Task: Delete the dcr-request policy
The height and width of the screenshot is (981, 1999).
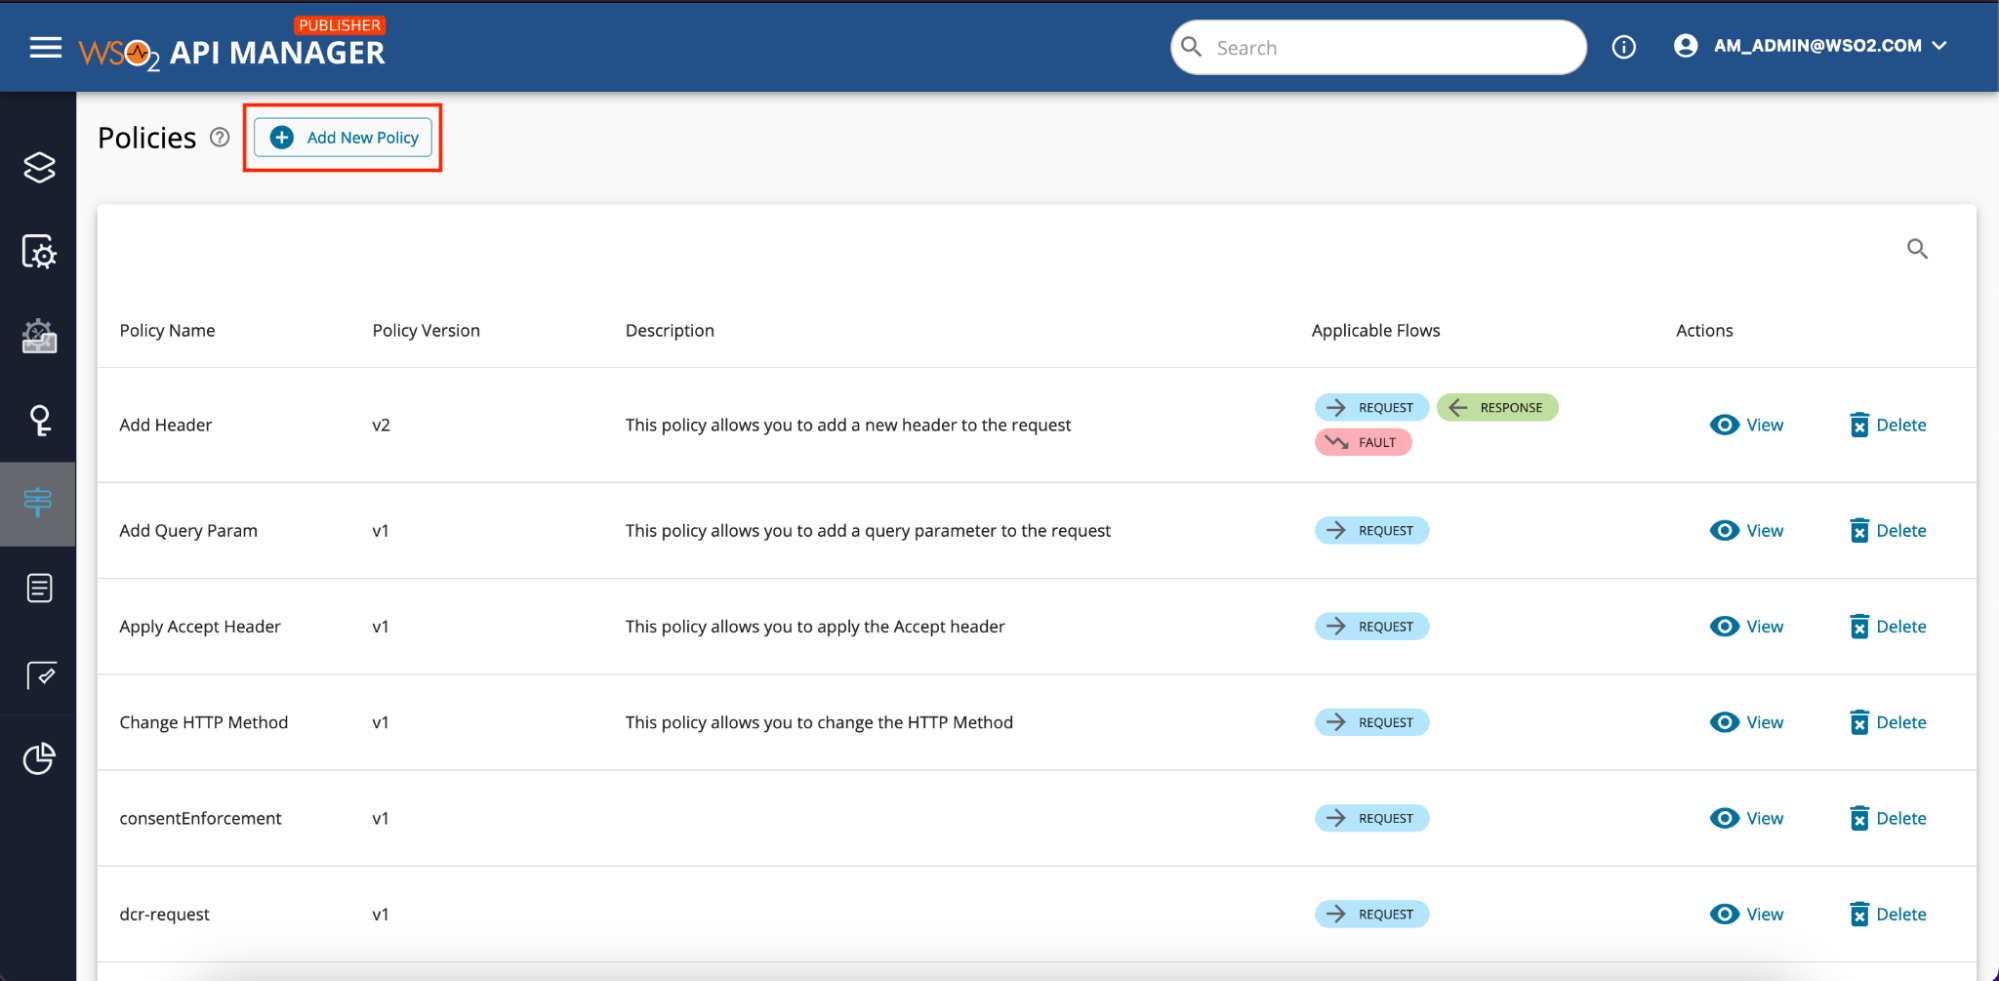Action: (1888, 915)
